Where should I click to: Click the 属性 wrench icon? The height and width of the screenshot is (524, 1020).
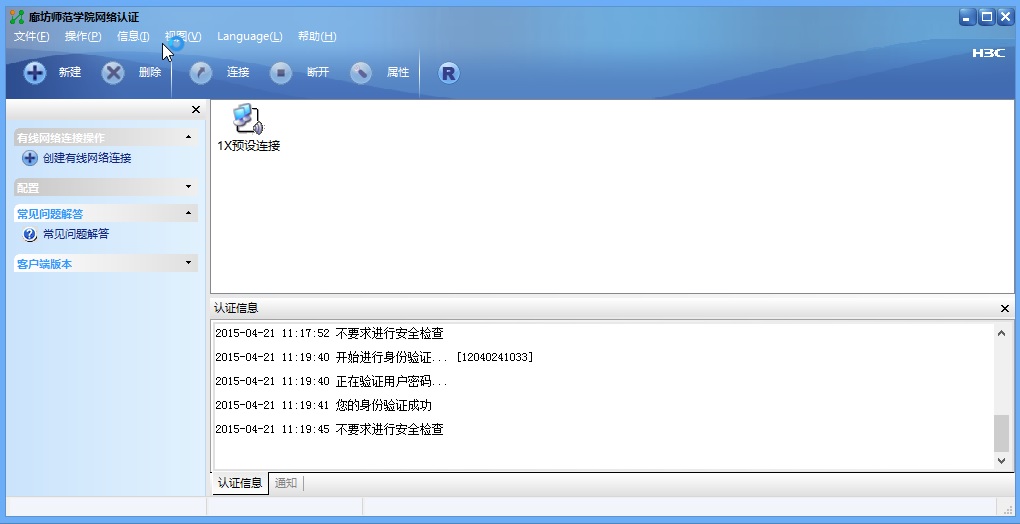(x=361, y=72)
